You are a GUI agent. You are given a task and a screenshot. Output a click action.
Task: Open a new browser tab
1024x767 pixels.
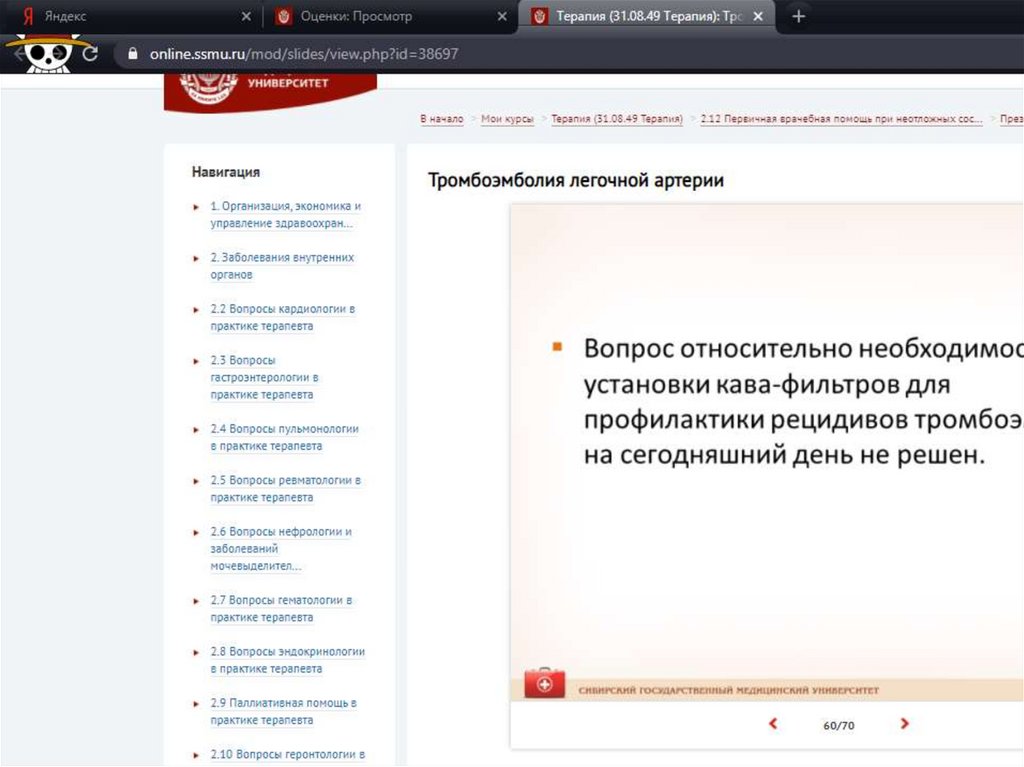[x=798, y=17]
